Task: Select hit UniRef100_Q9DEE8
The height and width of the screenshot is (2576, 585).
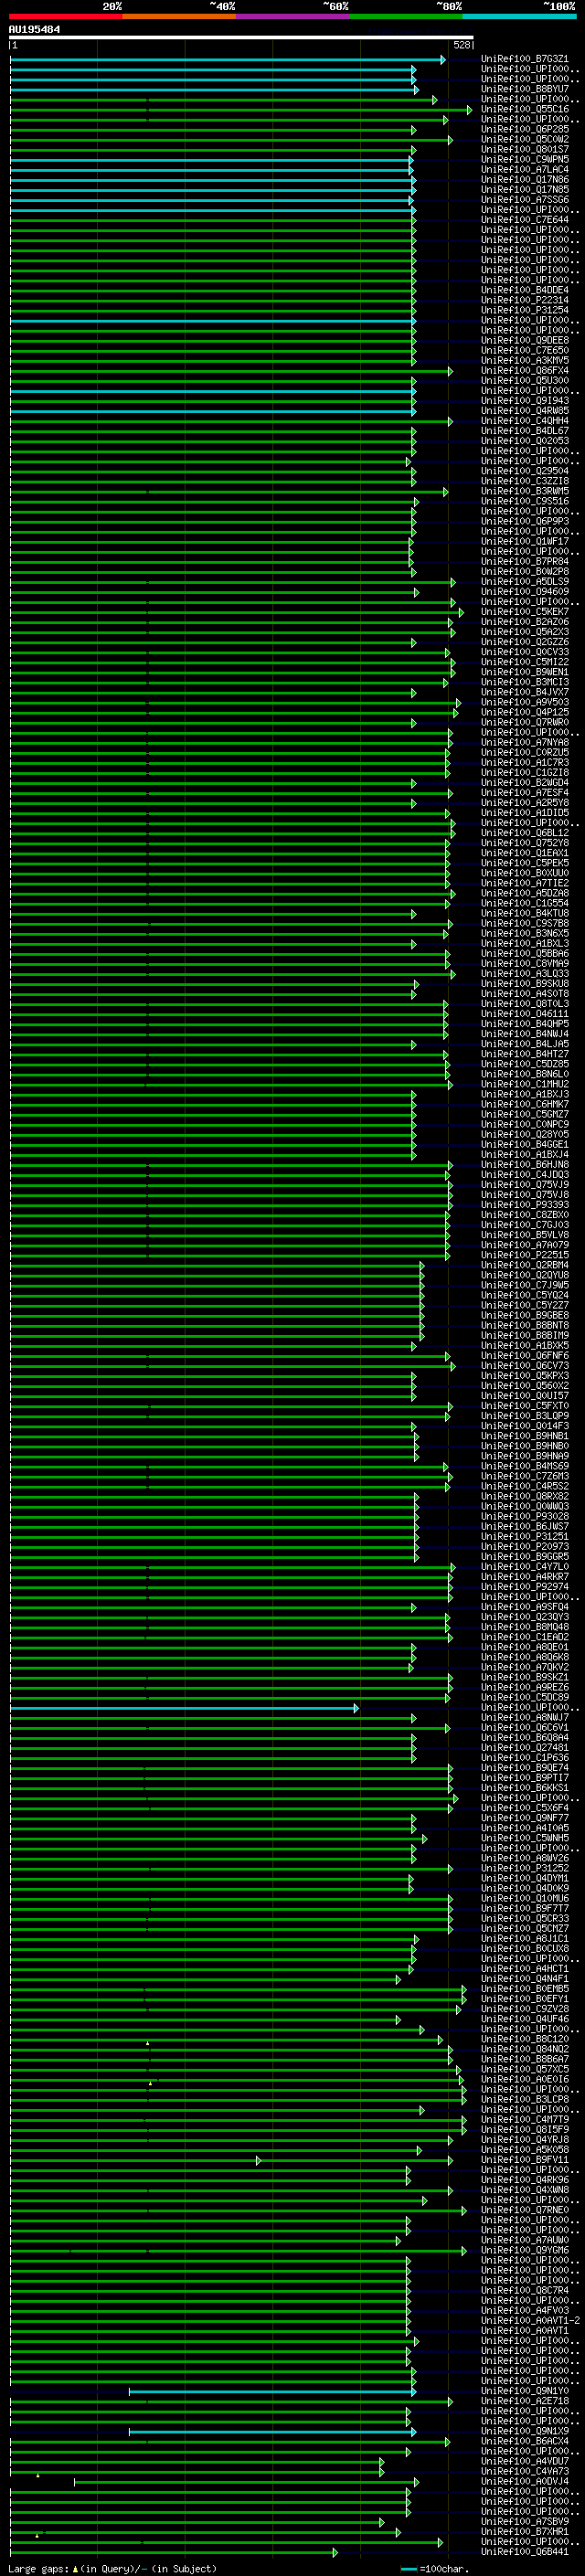Action: click(x=525, y=340)
